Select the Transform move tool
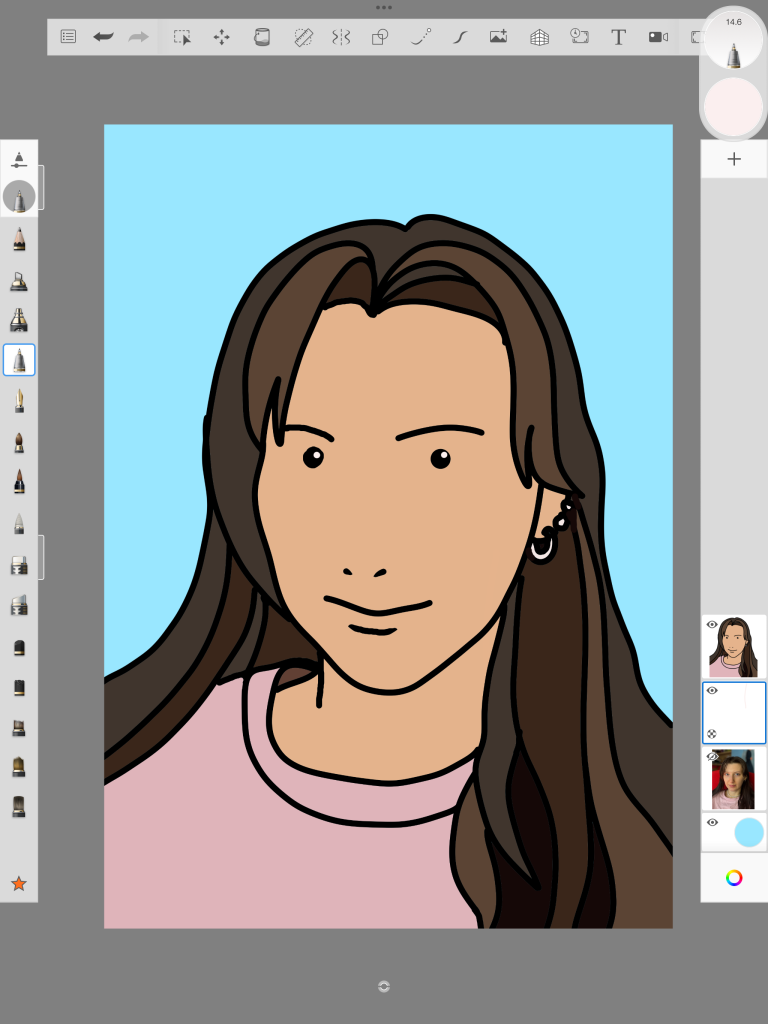 (221, 37)
